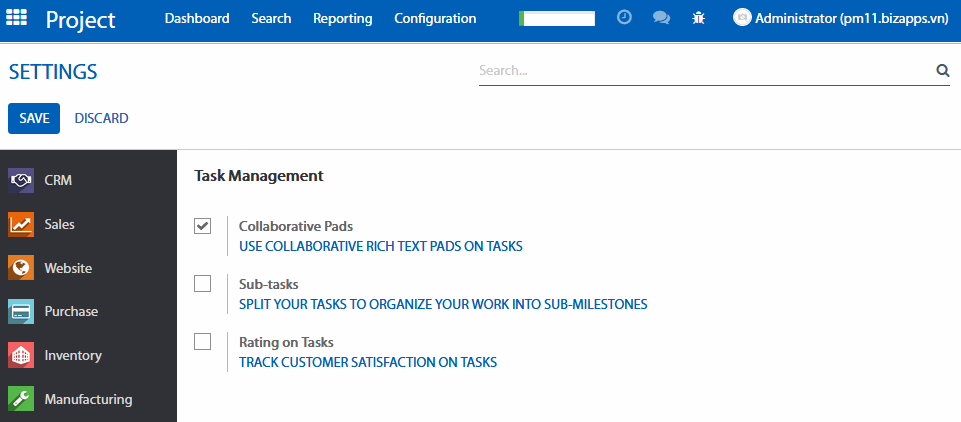Screen dimensions: 961x422
Task: Open the apps grid menu icon
Action: click(19, 18)
